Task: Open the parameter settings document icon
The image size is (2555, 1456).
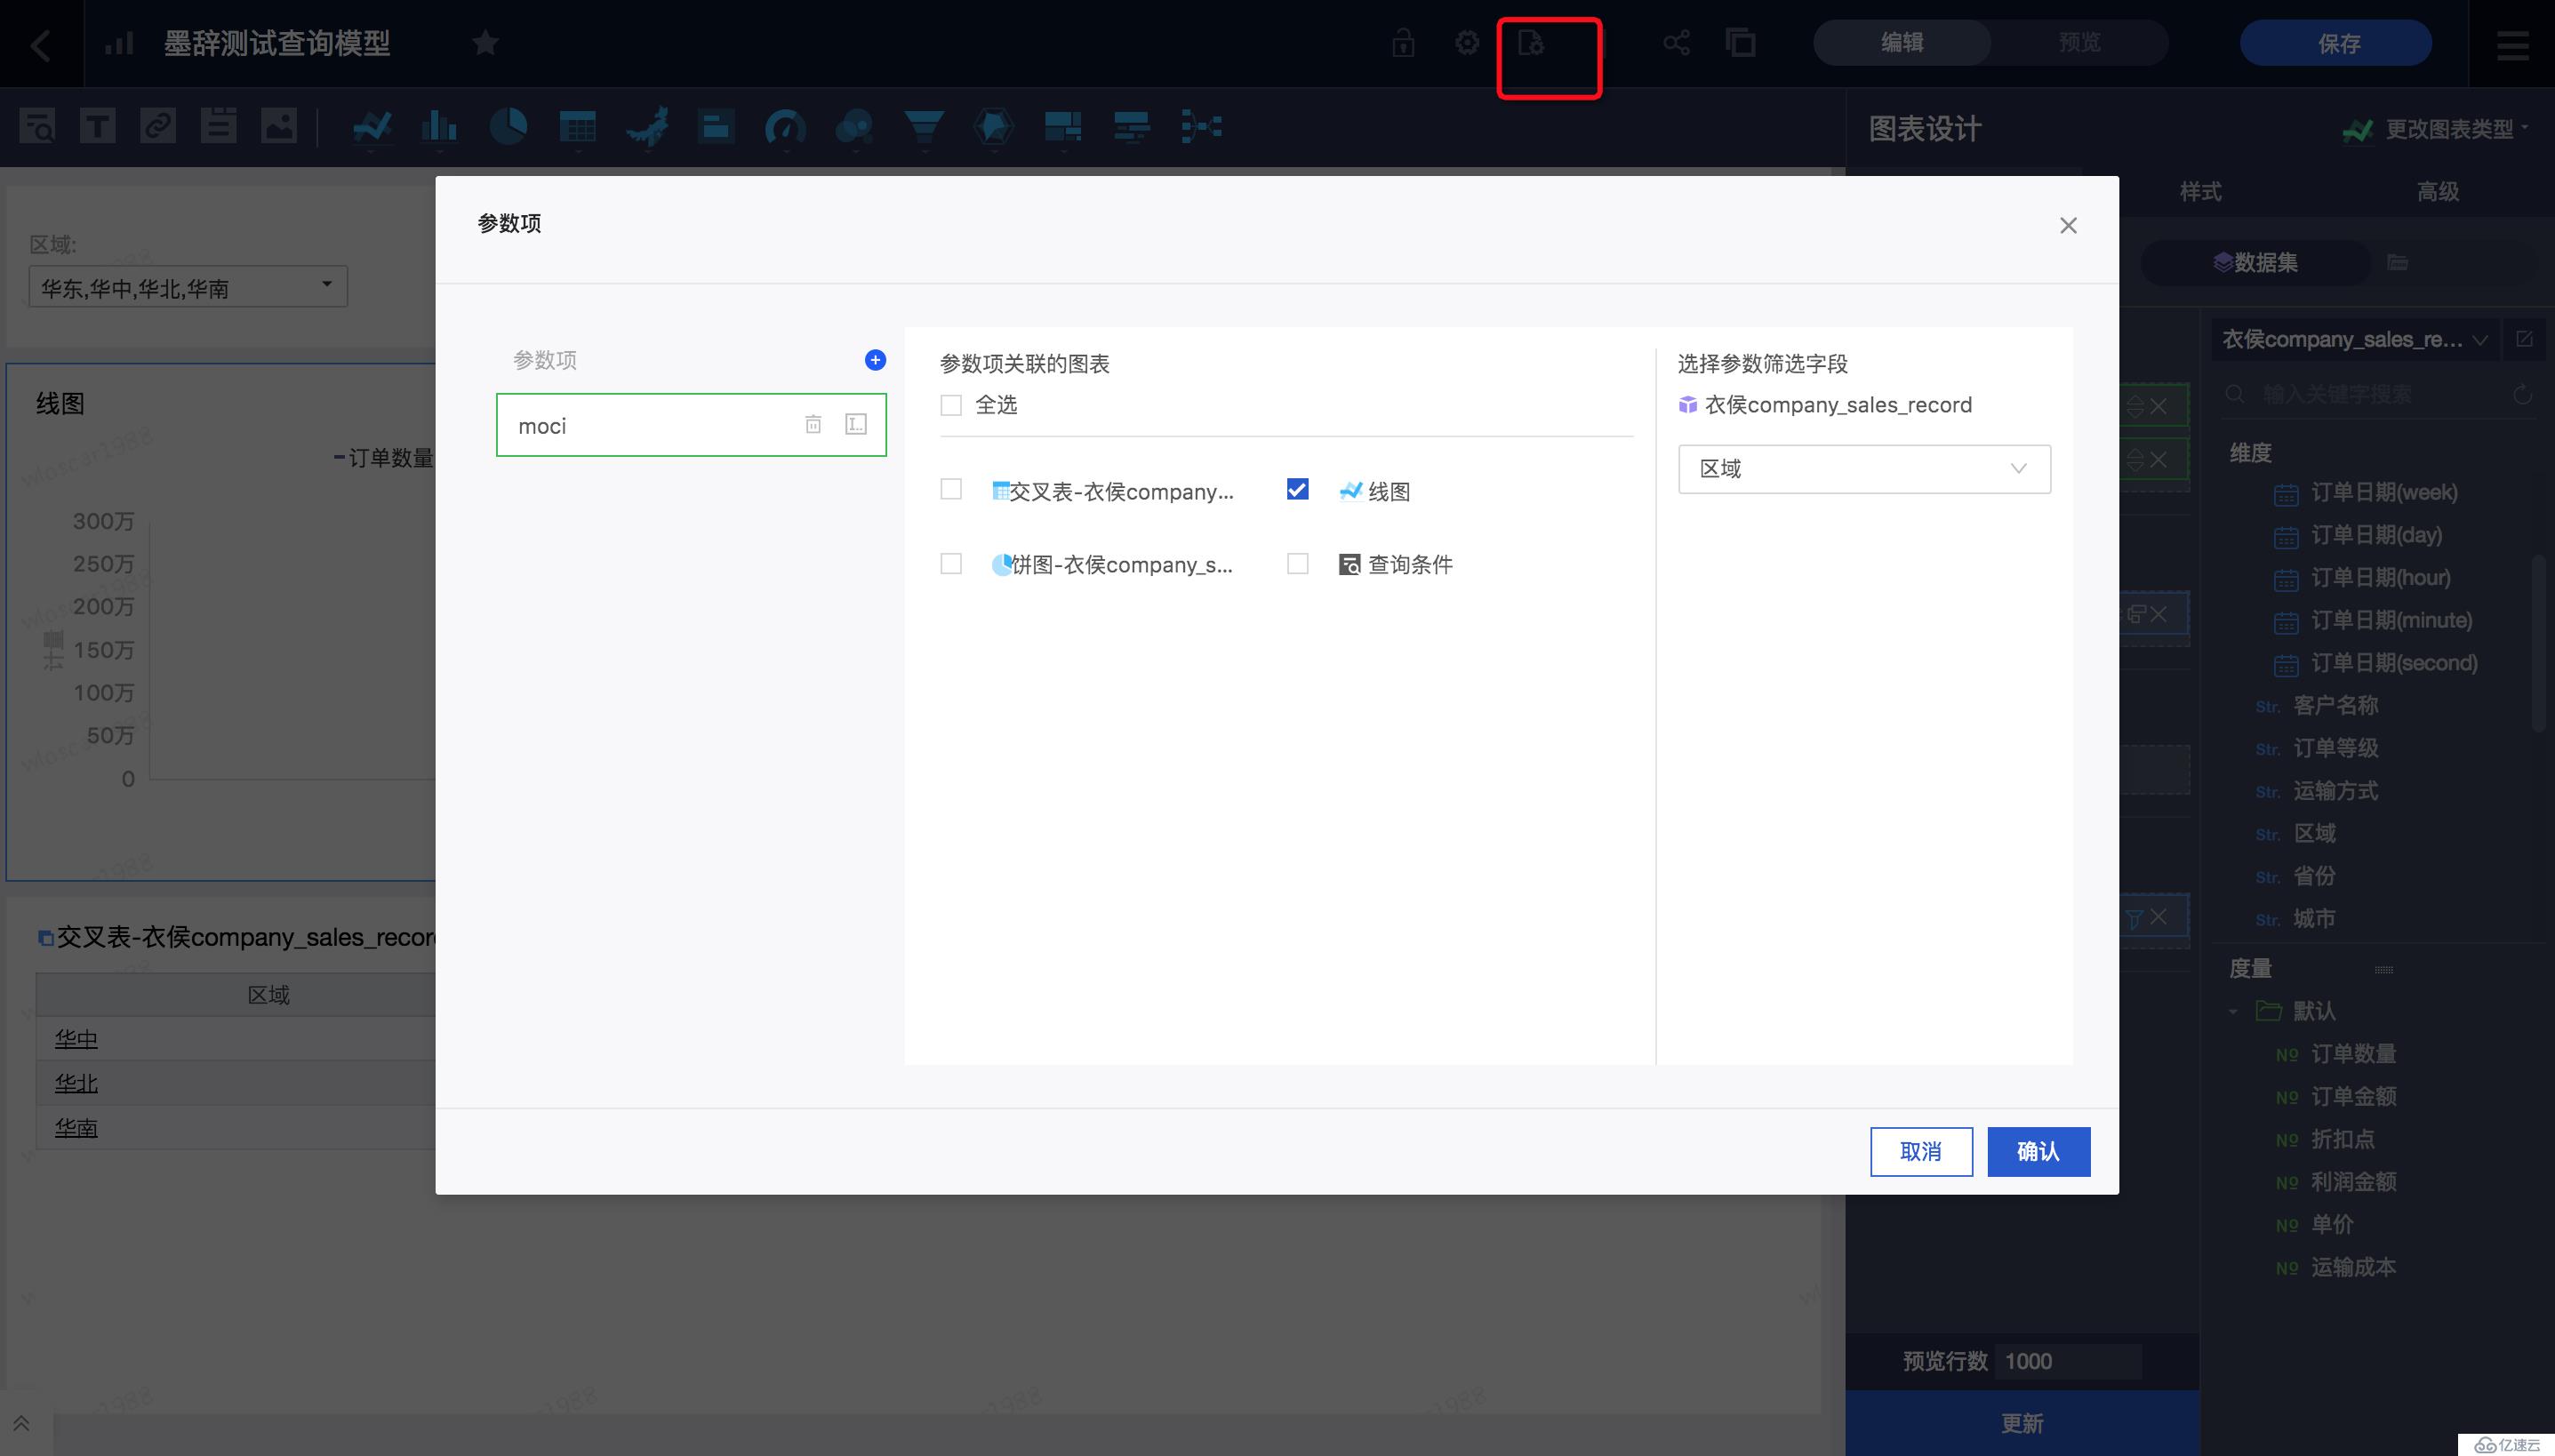Action: (1530, 43)
